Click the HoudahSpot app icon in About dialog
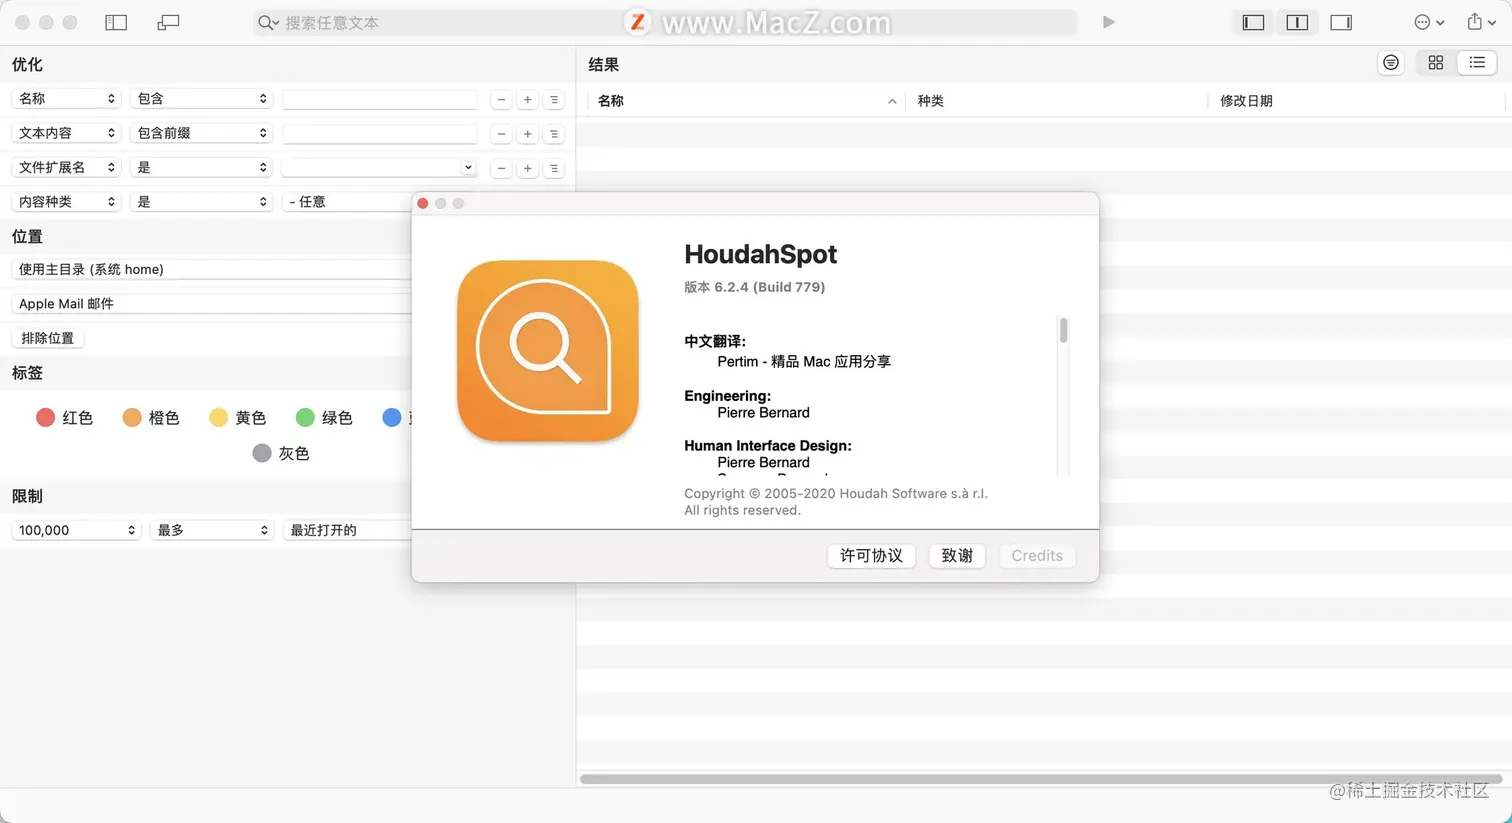 coord(548,351)
